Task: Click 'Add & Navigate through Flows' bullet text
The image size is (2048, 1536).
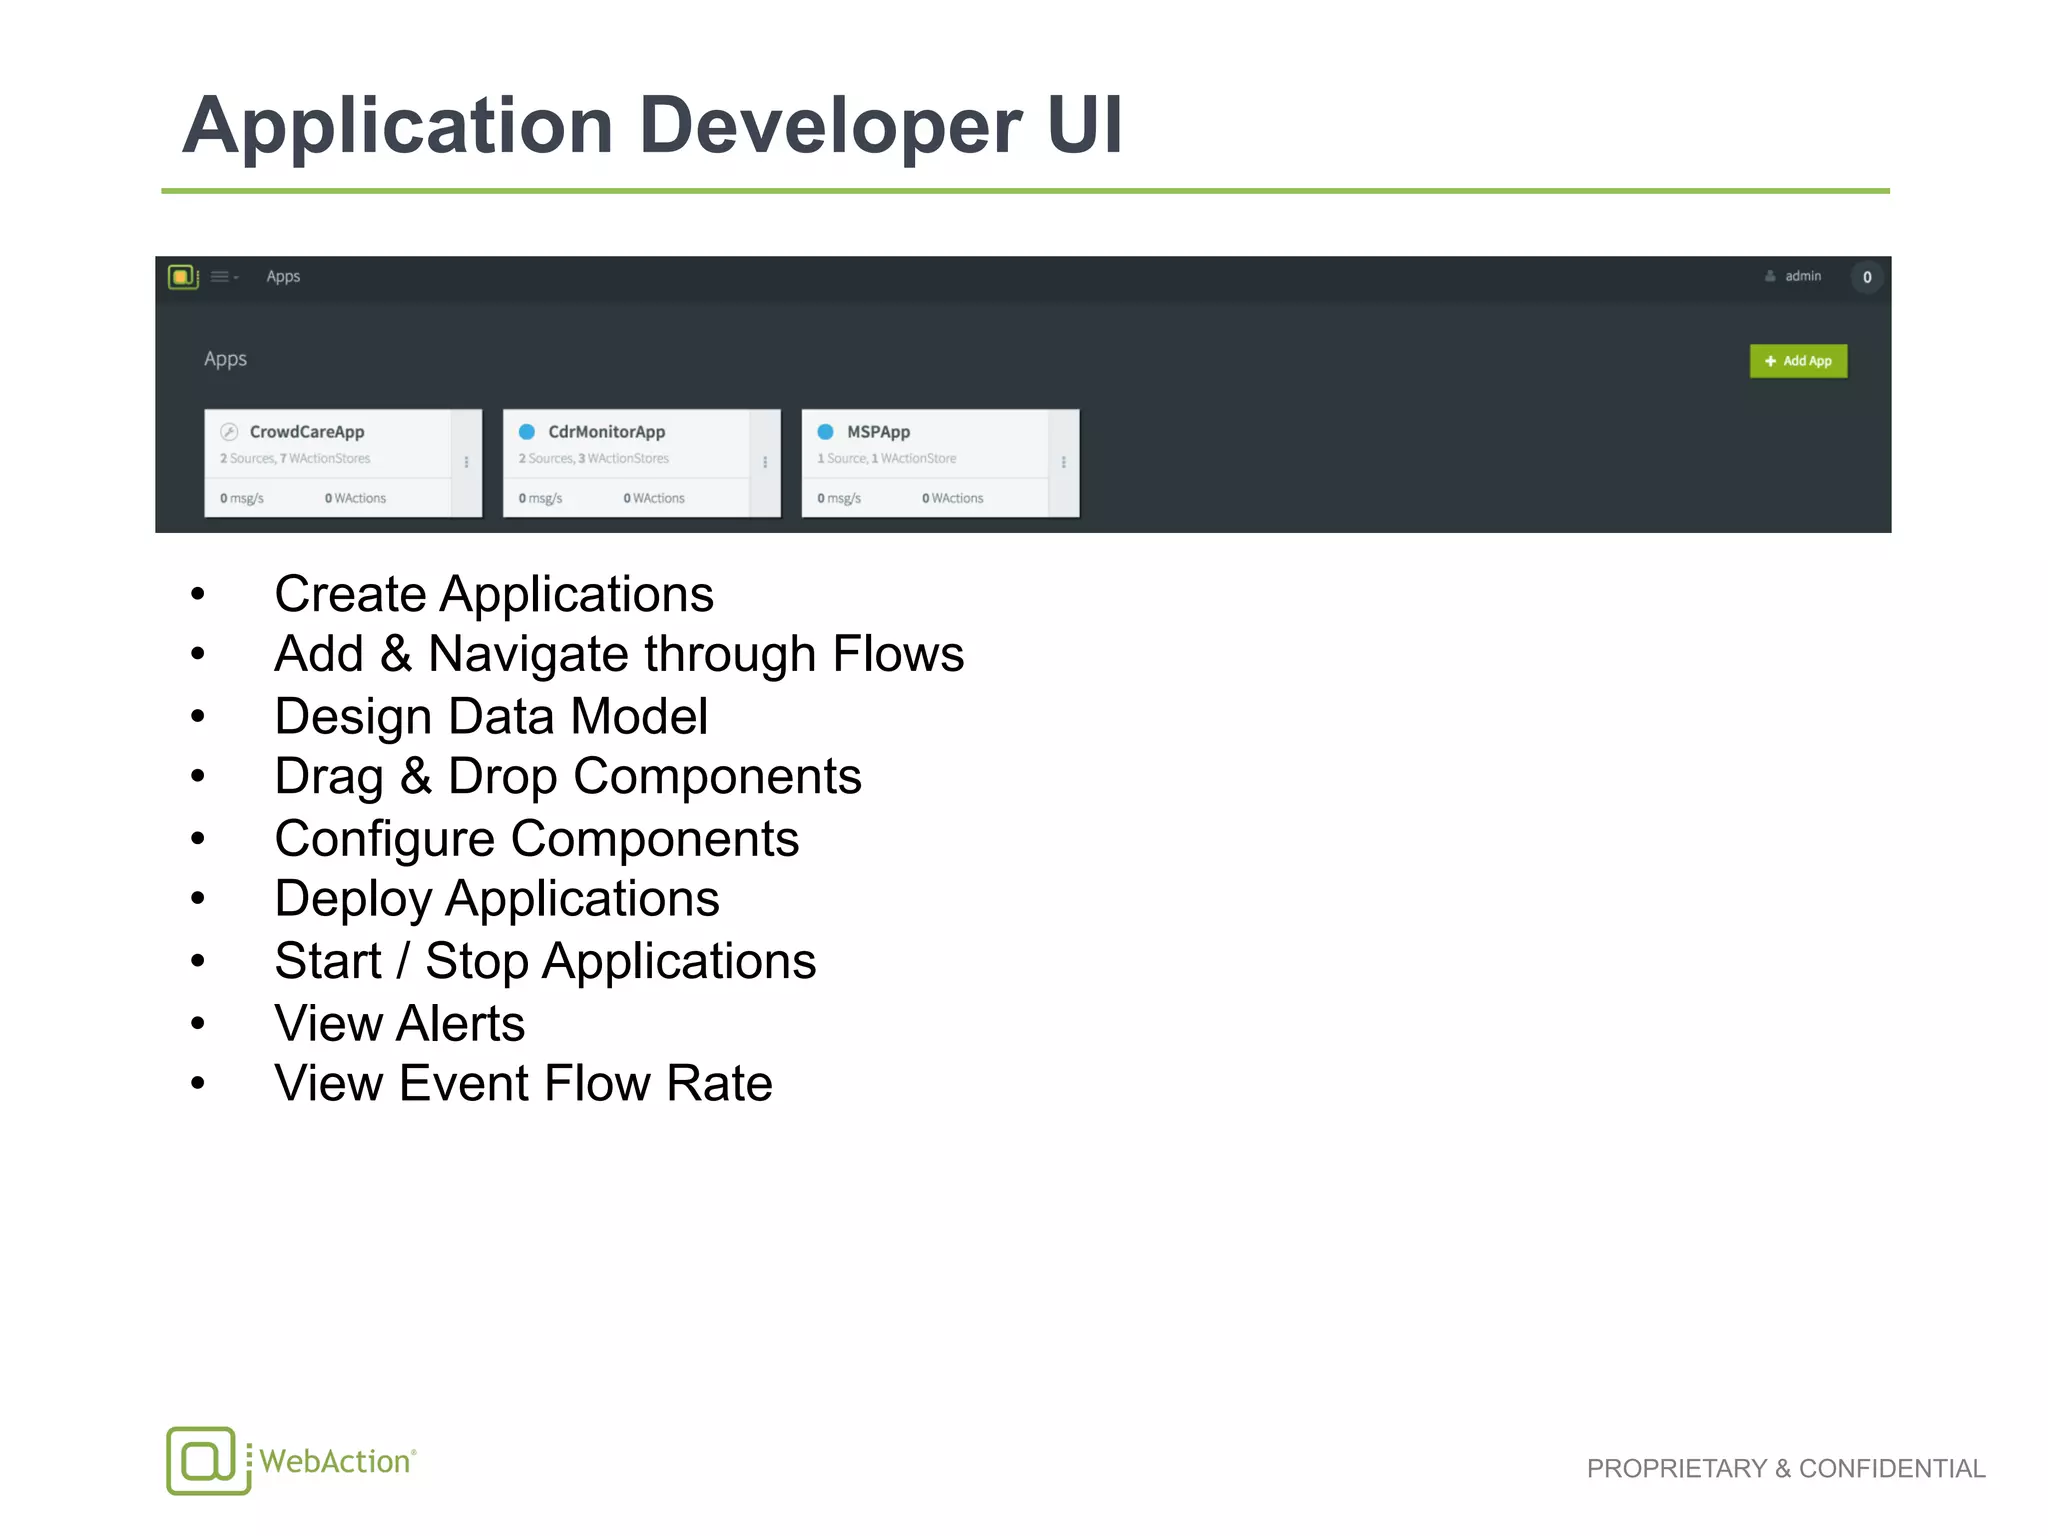Action: click(619, 654)
